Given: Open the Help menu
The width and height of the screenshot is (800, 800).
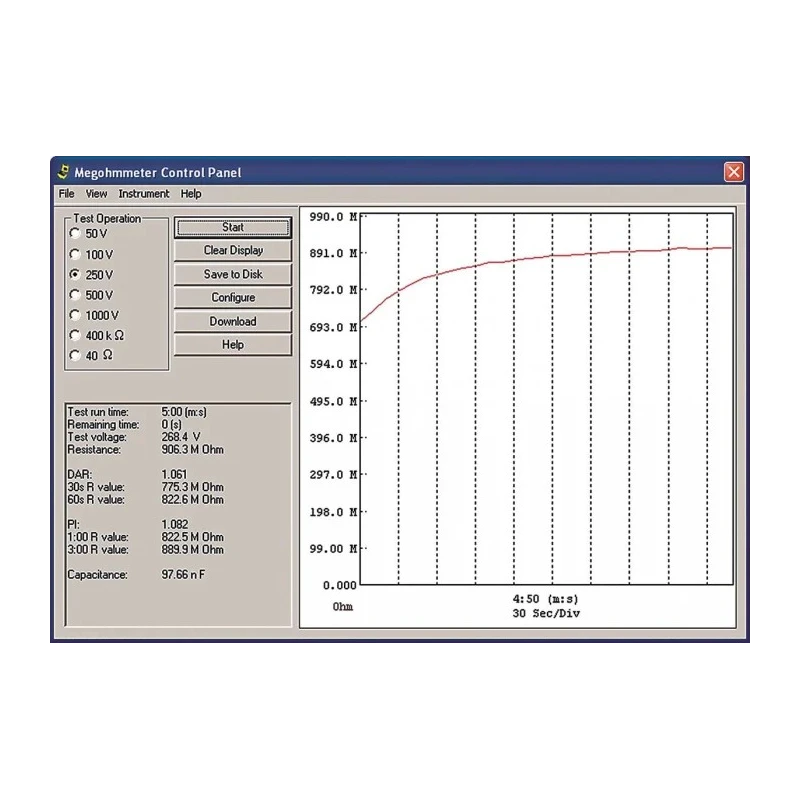Looking at the screenshot, I should [x=191, y=194].
